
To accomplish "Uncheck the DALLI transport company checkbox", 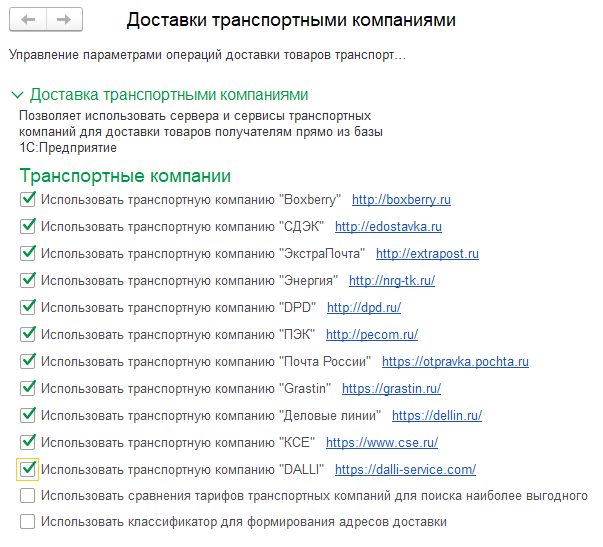I will point(28,469).
